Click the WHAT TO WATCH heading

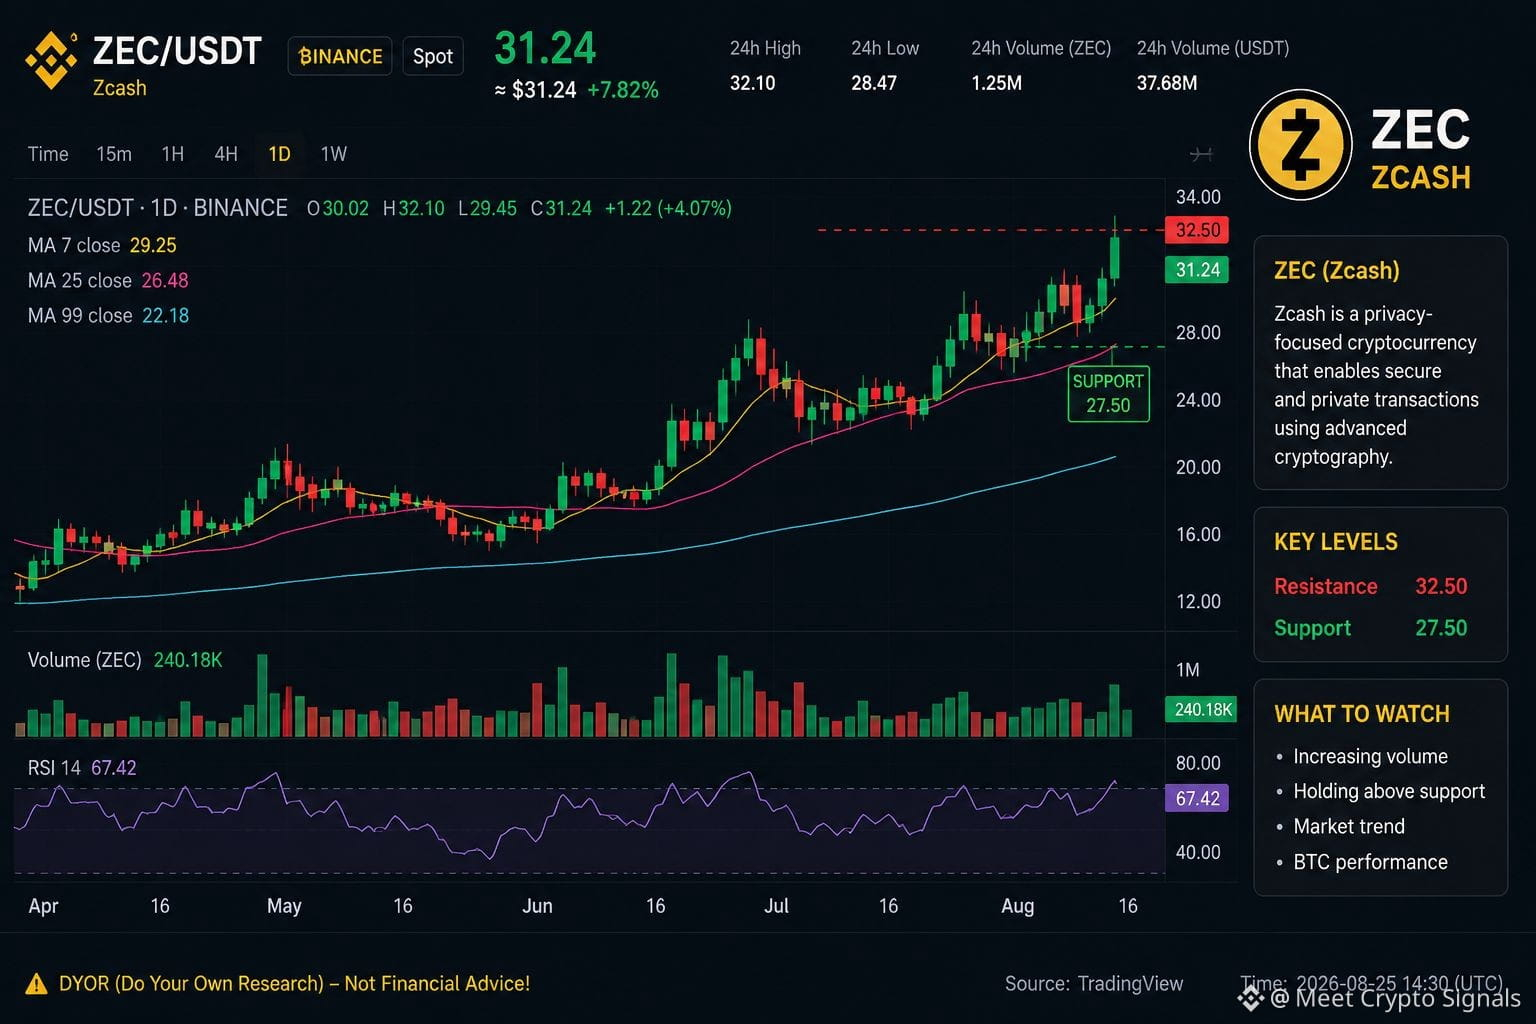(1362, 714)
